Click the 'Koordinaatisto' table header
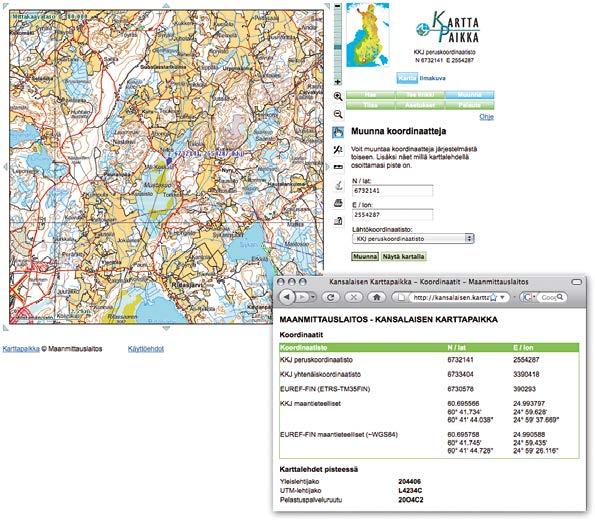The image size is (595, 527). click(304, 348)
